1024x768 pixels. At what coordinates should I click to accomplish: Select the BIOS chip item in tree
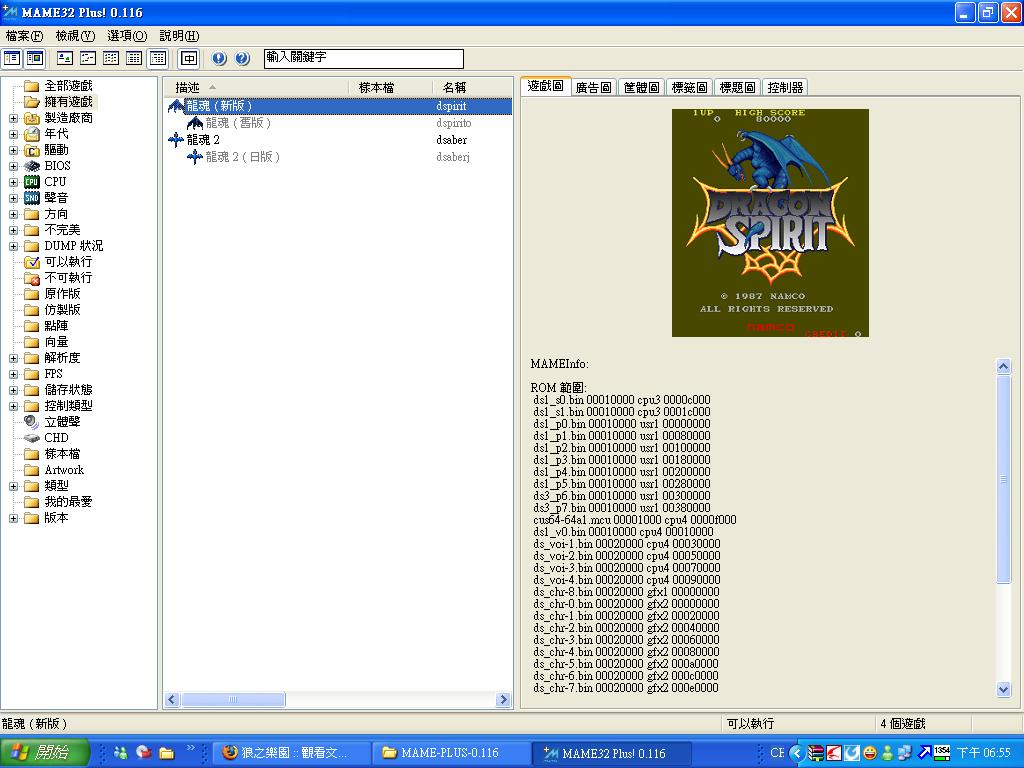pos(56,166)
